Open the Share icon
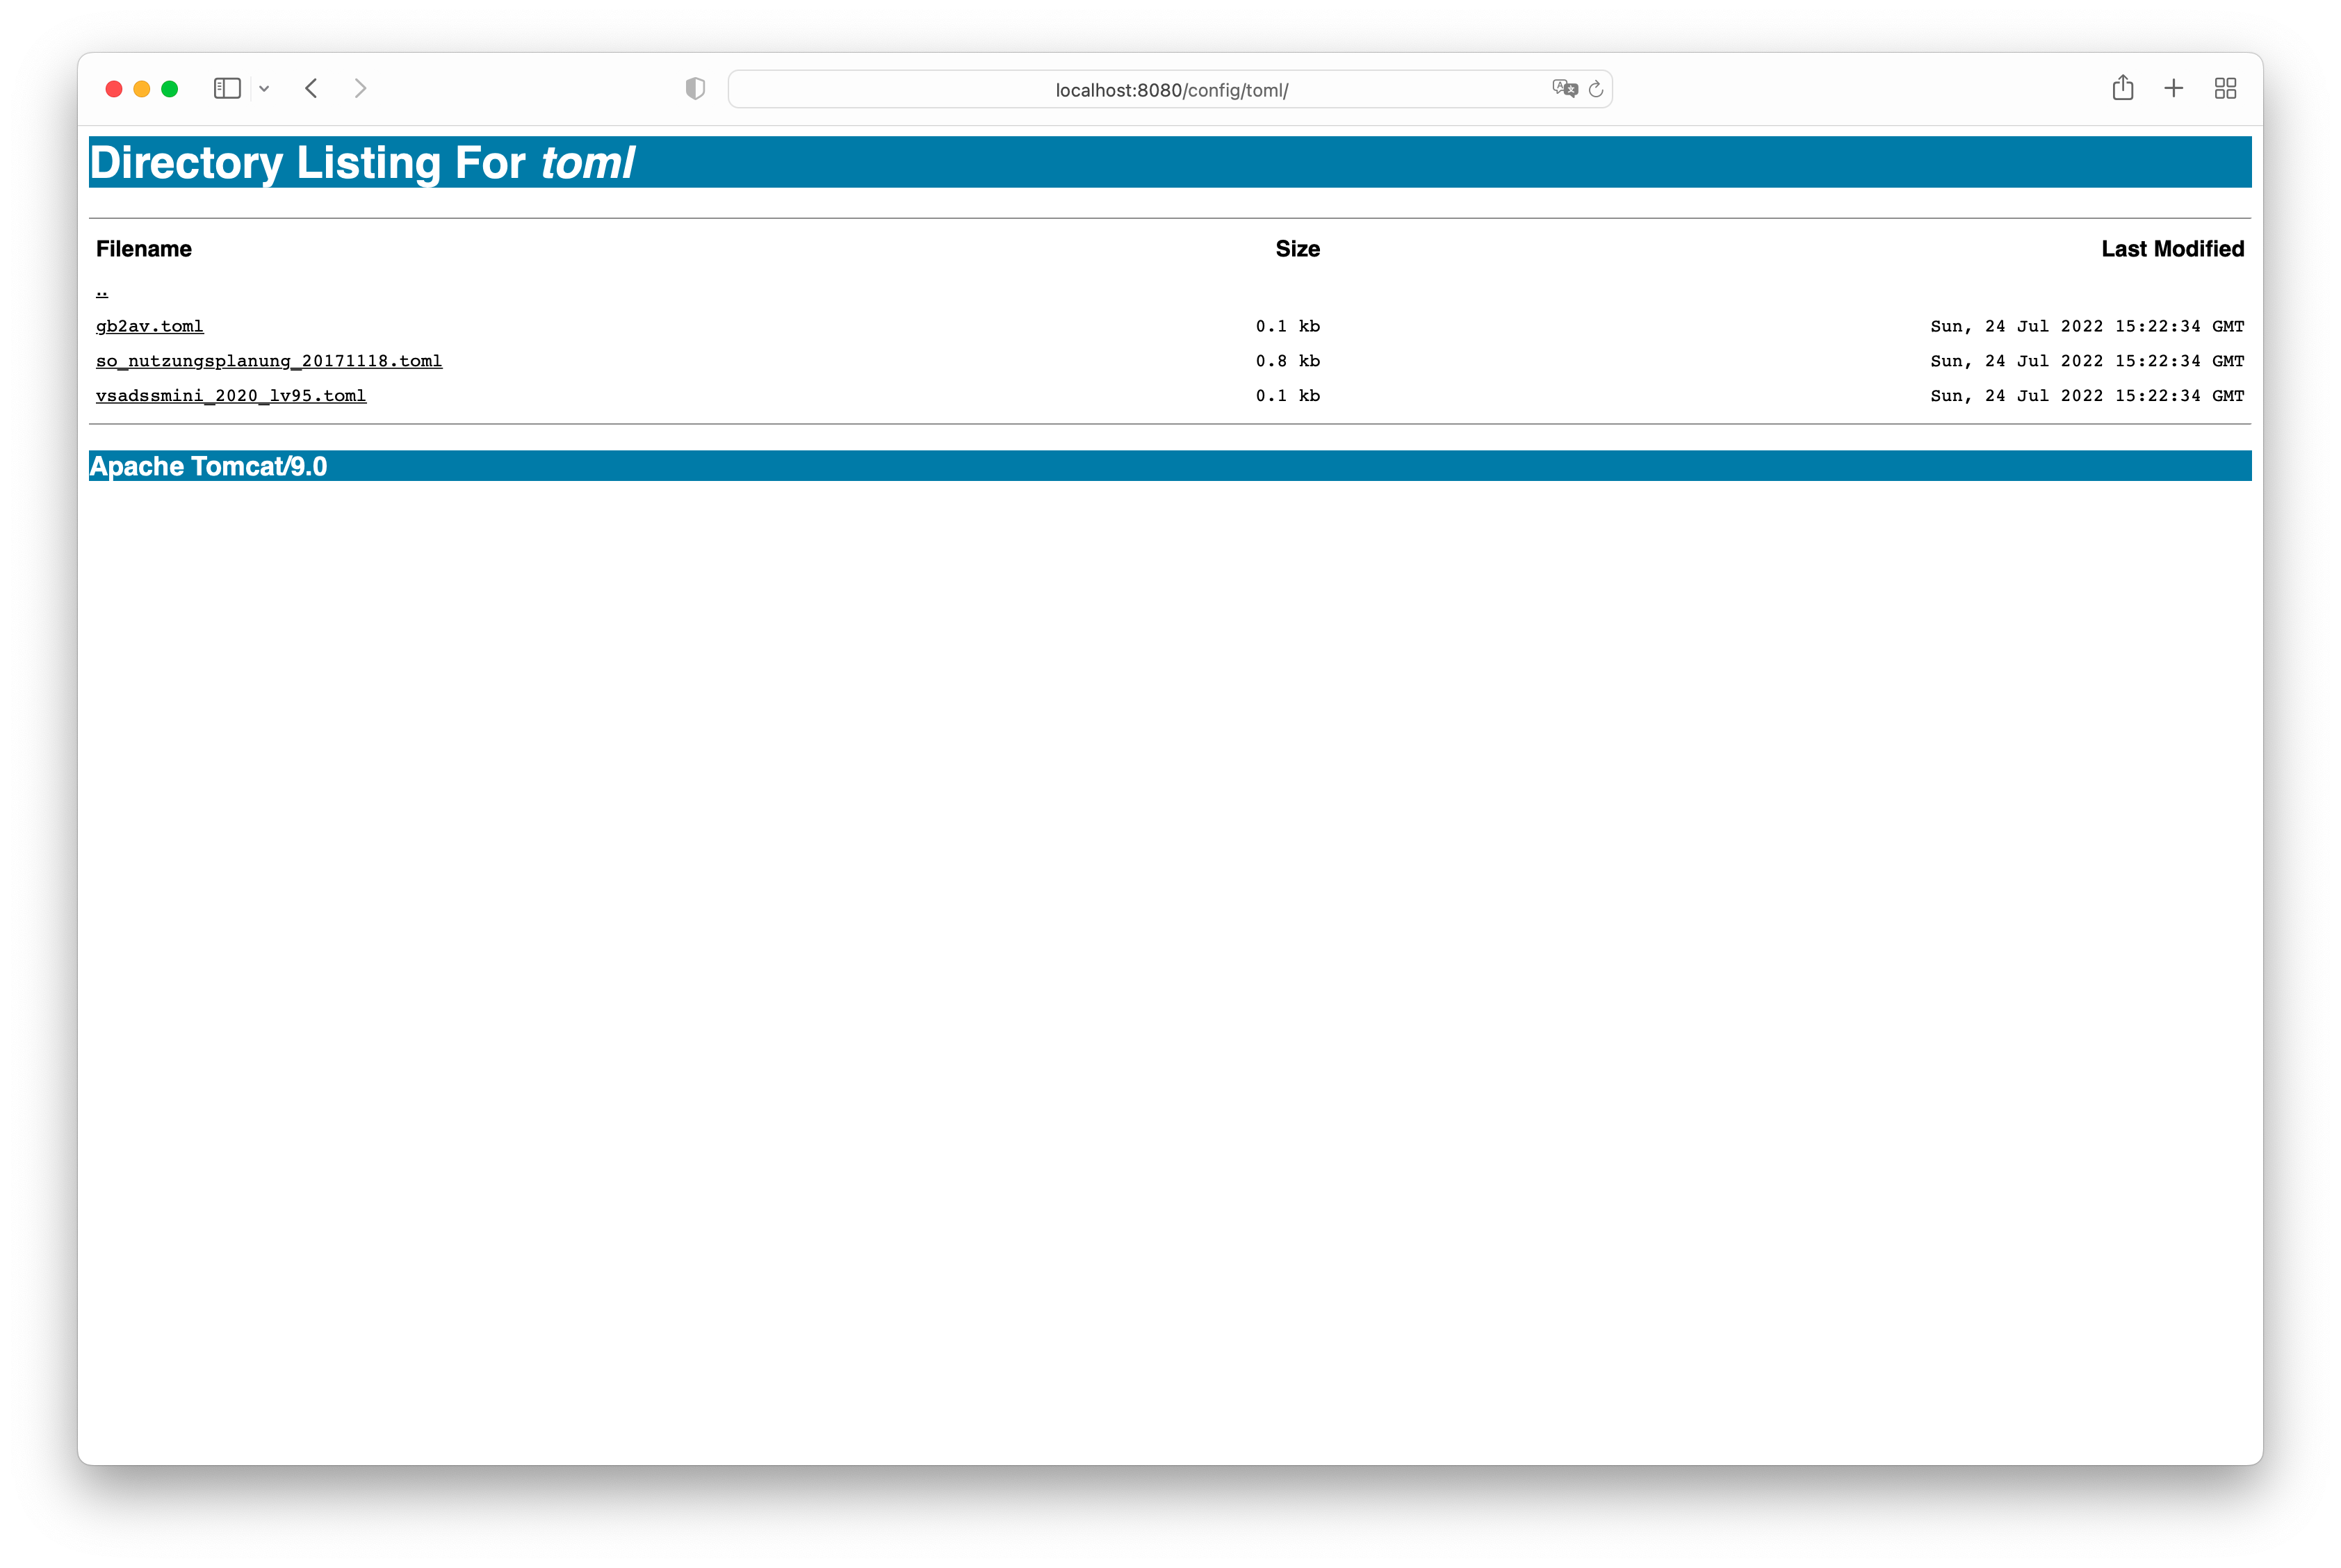Screen dimensions: 2341x1568 (2122, 88)
